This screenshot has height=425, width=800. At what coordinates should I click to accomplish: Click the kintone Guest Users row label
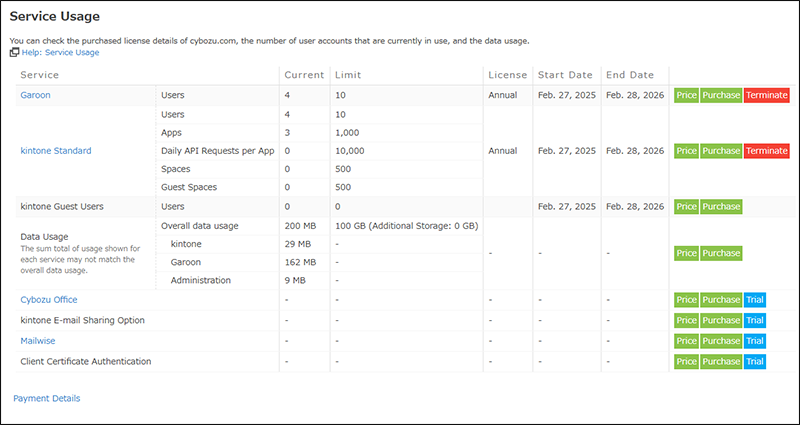point(62,207)
